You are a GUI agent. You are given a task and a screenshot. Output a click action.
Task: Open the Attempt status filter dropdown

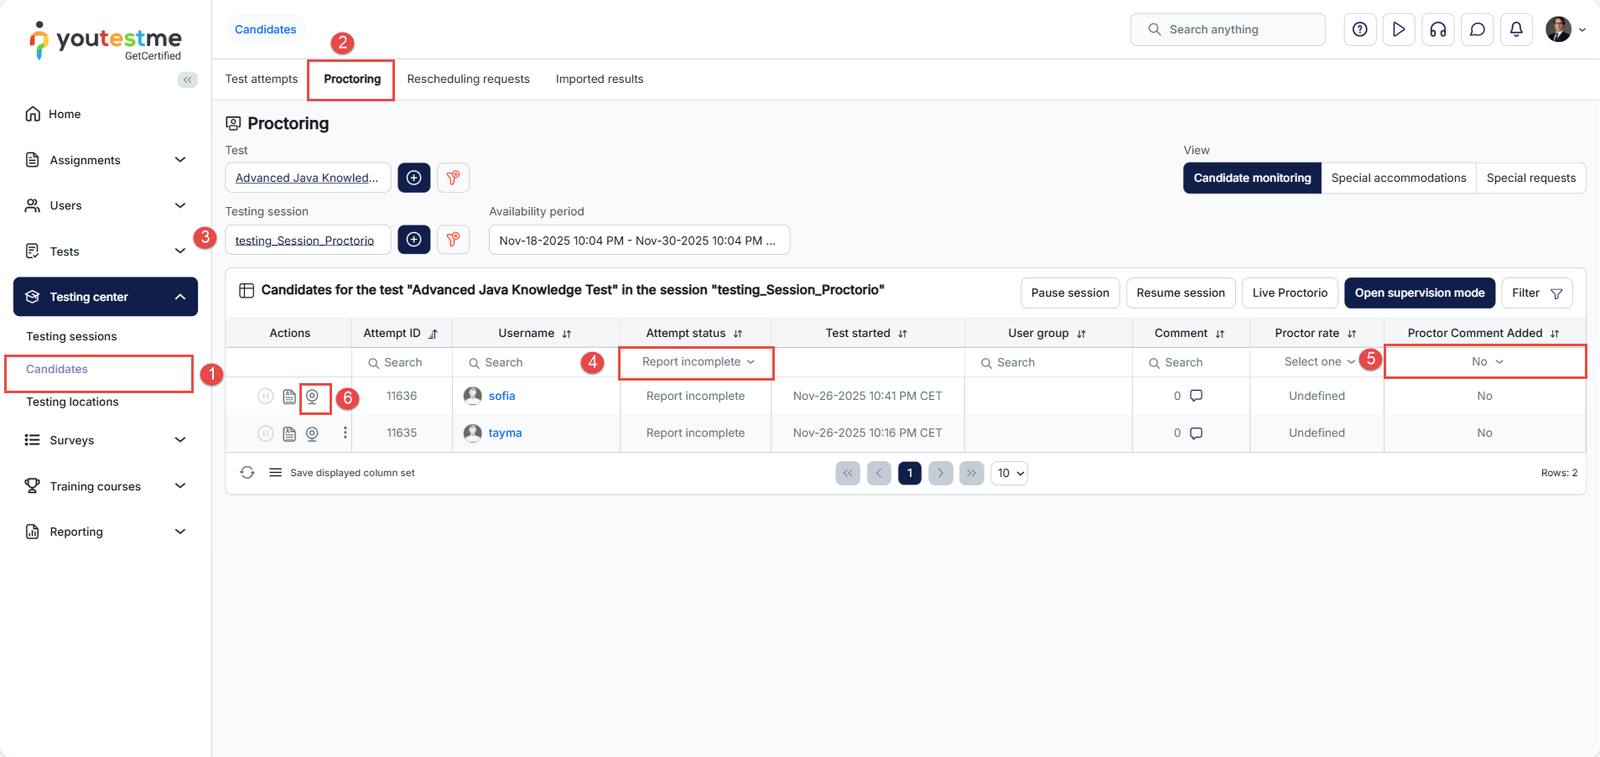coord(697,362)
